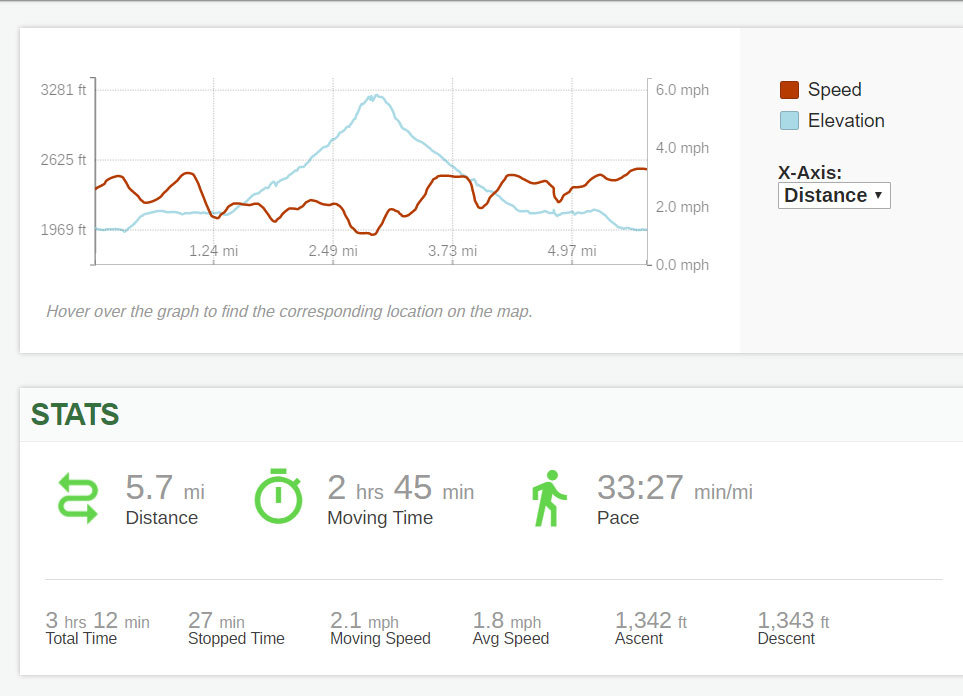Image resolution: width=963 pixels, height=696 pixels.
Task: Click the green walking person Pace icon
Action: point(548,498)
